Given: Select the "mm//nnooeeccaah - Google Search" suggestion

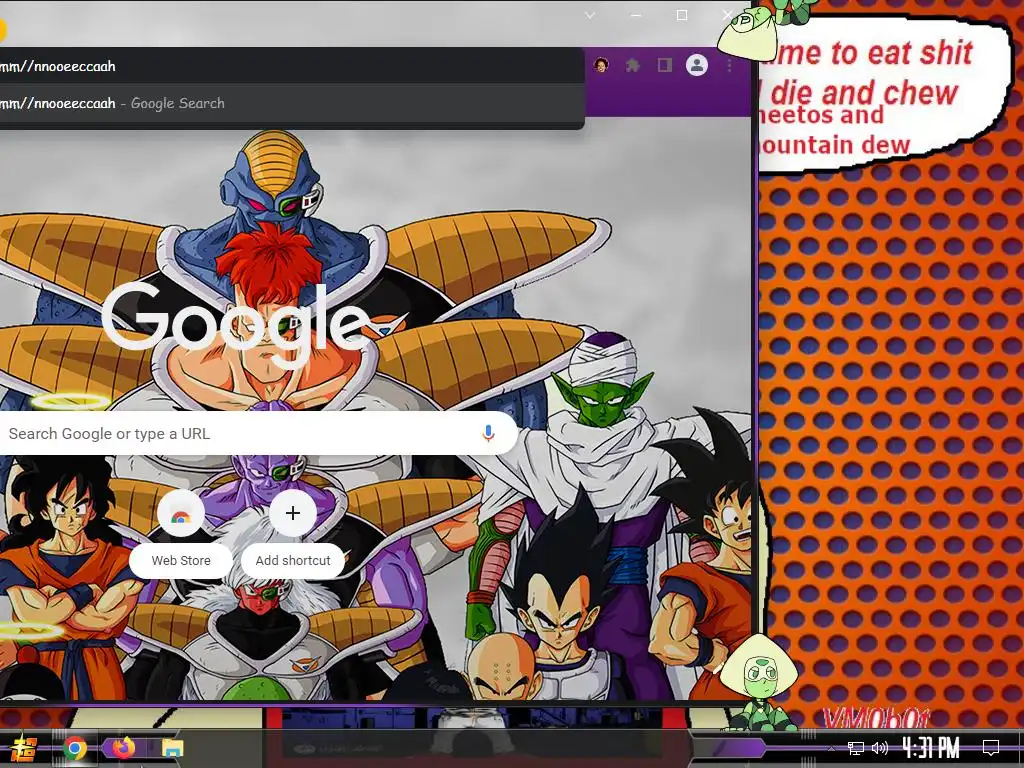Looking at the screenshot, I should tap(291, 103).
